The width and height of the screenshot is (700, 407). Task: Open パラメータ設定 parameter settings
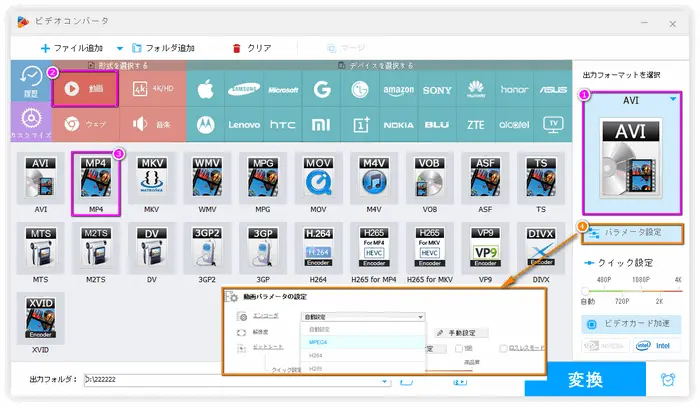pyautogui.click(x=631, y=232)
